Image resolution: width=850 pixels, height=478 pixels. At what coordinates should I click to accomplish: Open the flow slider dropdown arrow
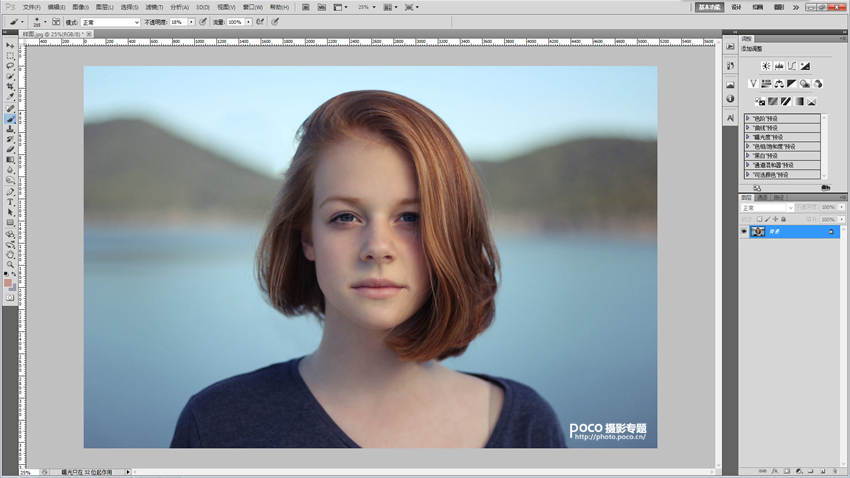point(248,22)
